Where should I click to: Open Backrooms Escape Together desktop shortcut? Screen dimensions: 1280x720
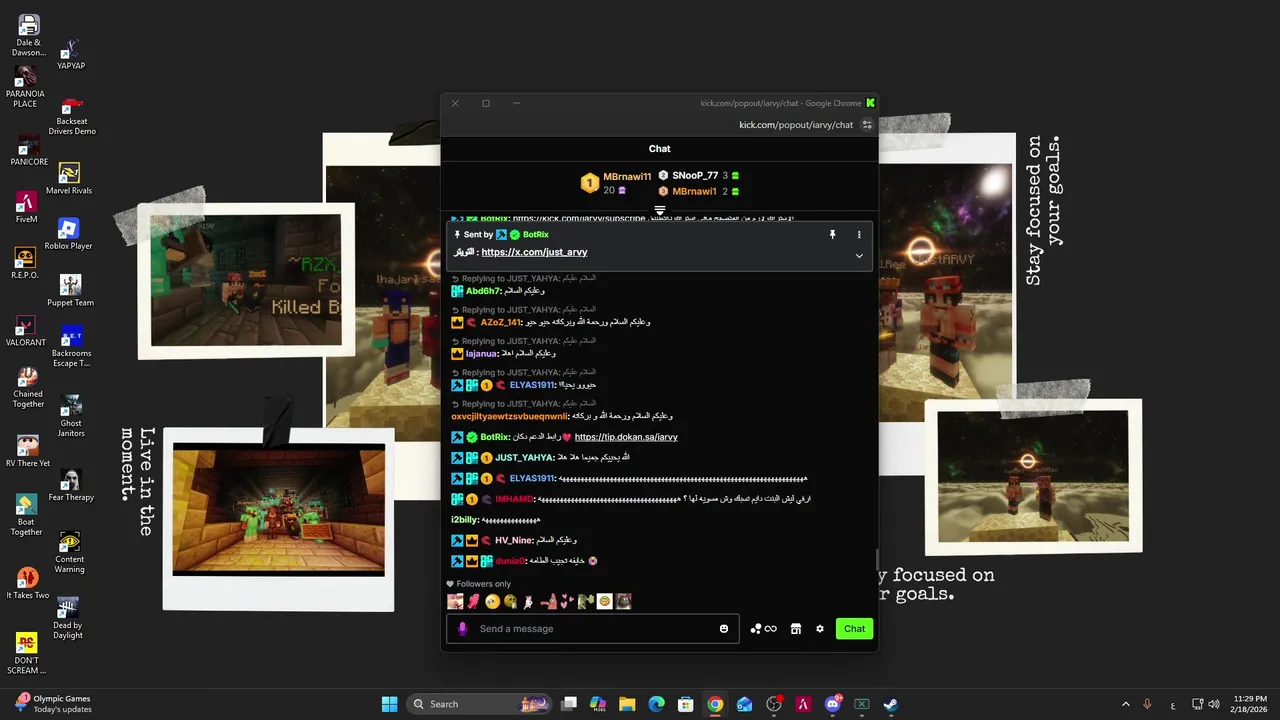tap(71, 346)
